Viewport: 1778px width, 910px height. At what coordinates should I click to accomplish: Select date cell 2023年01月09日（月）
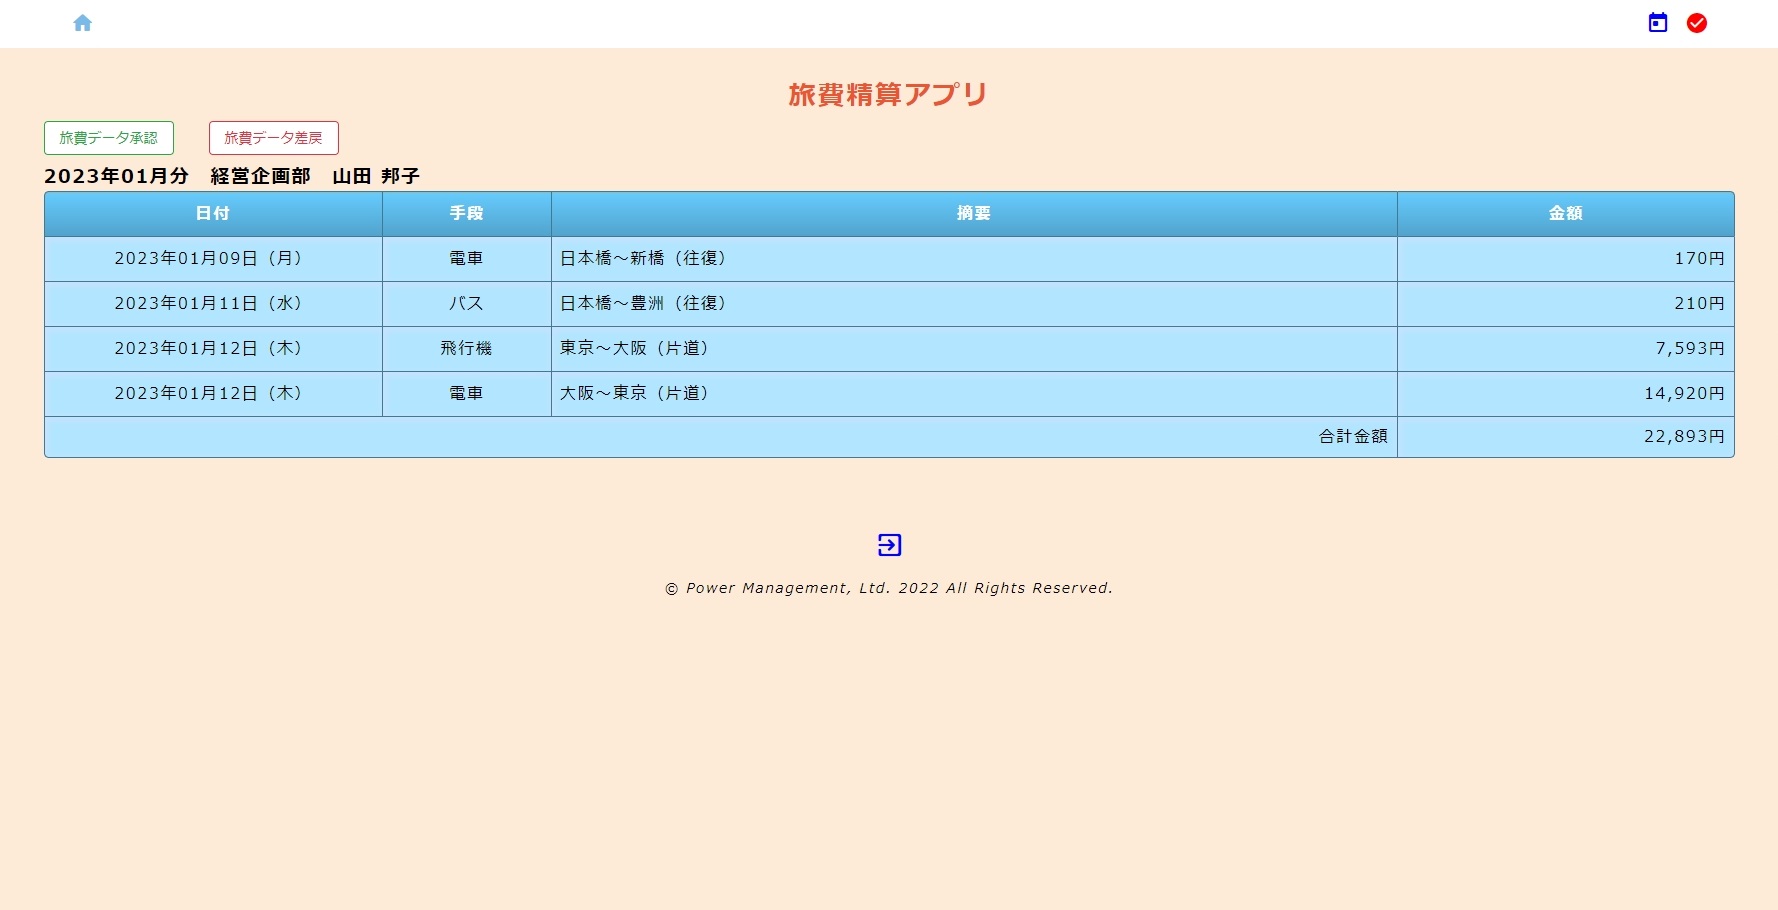coord(213,259)
